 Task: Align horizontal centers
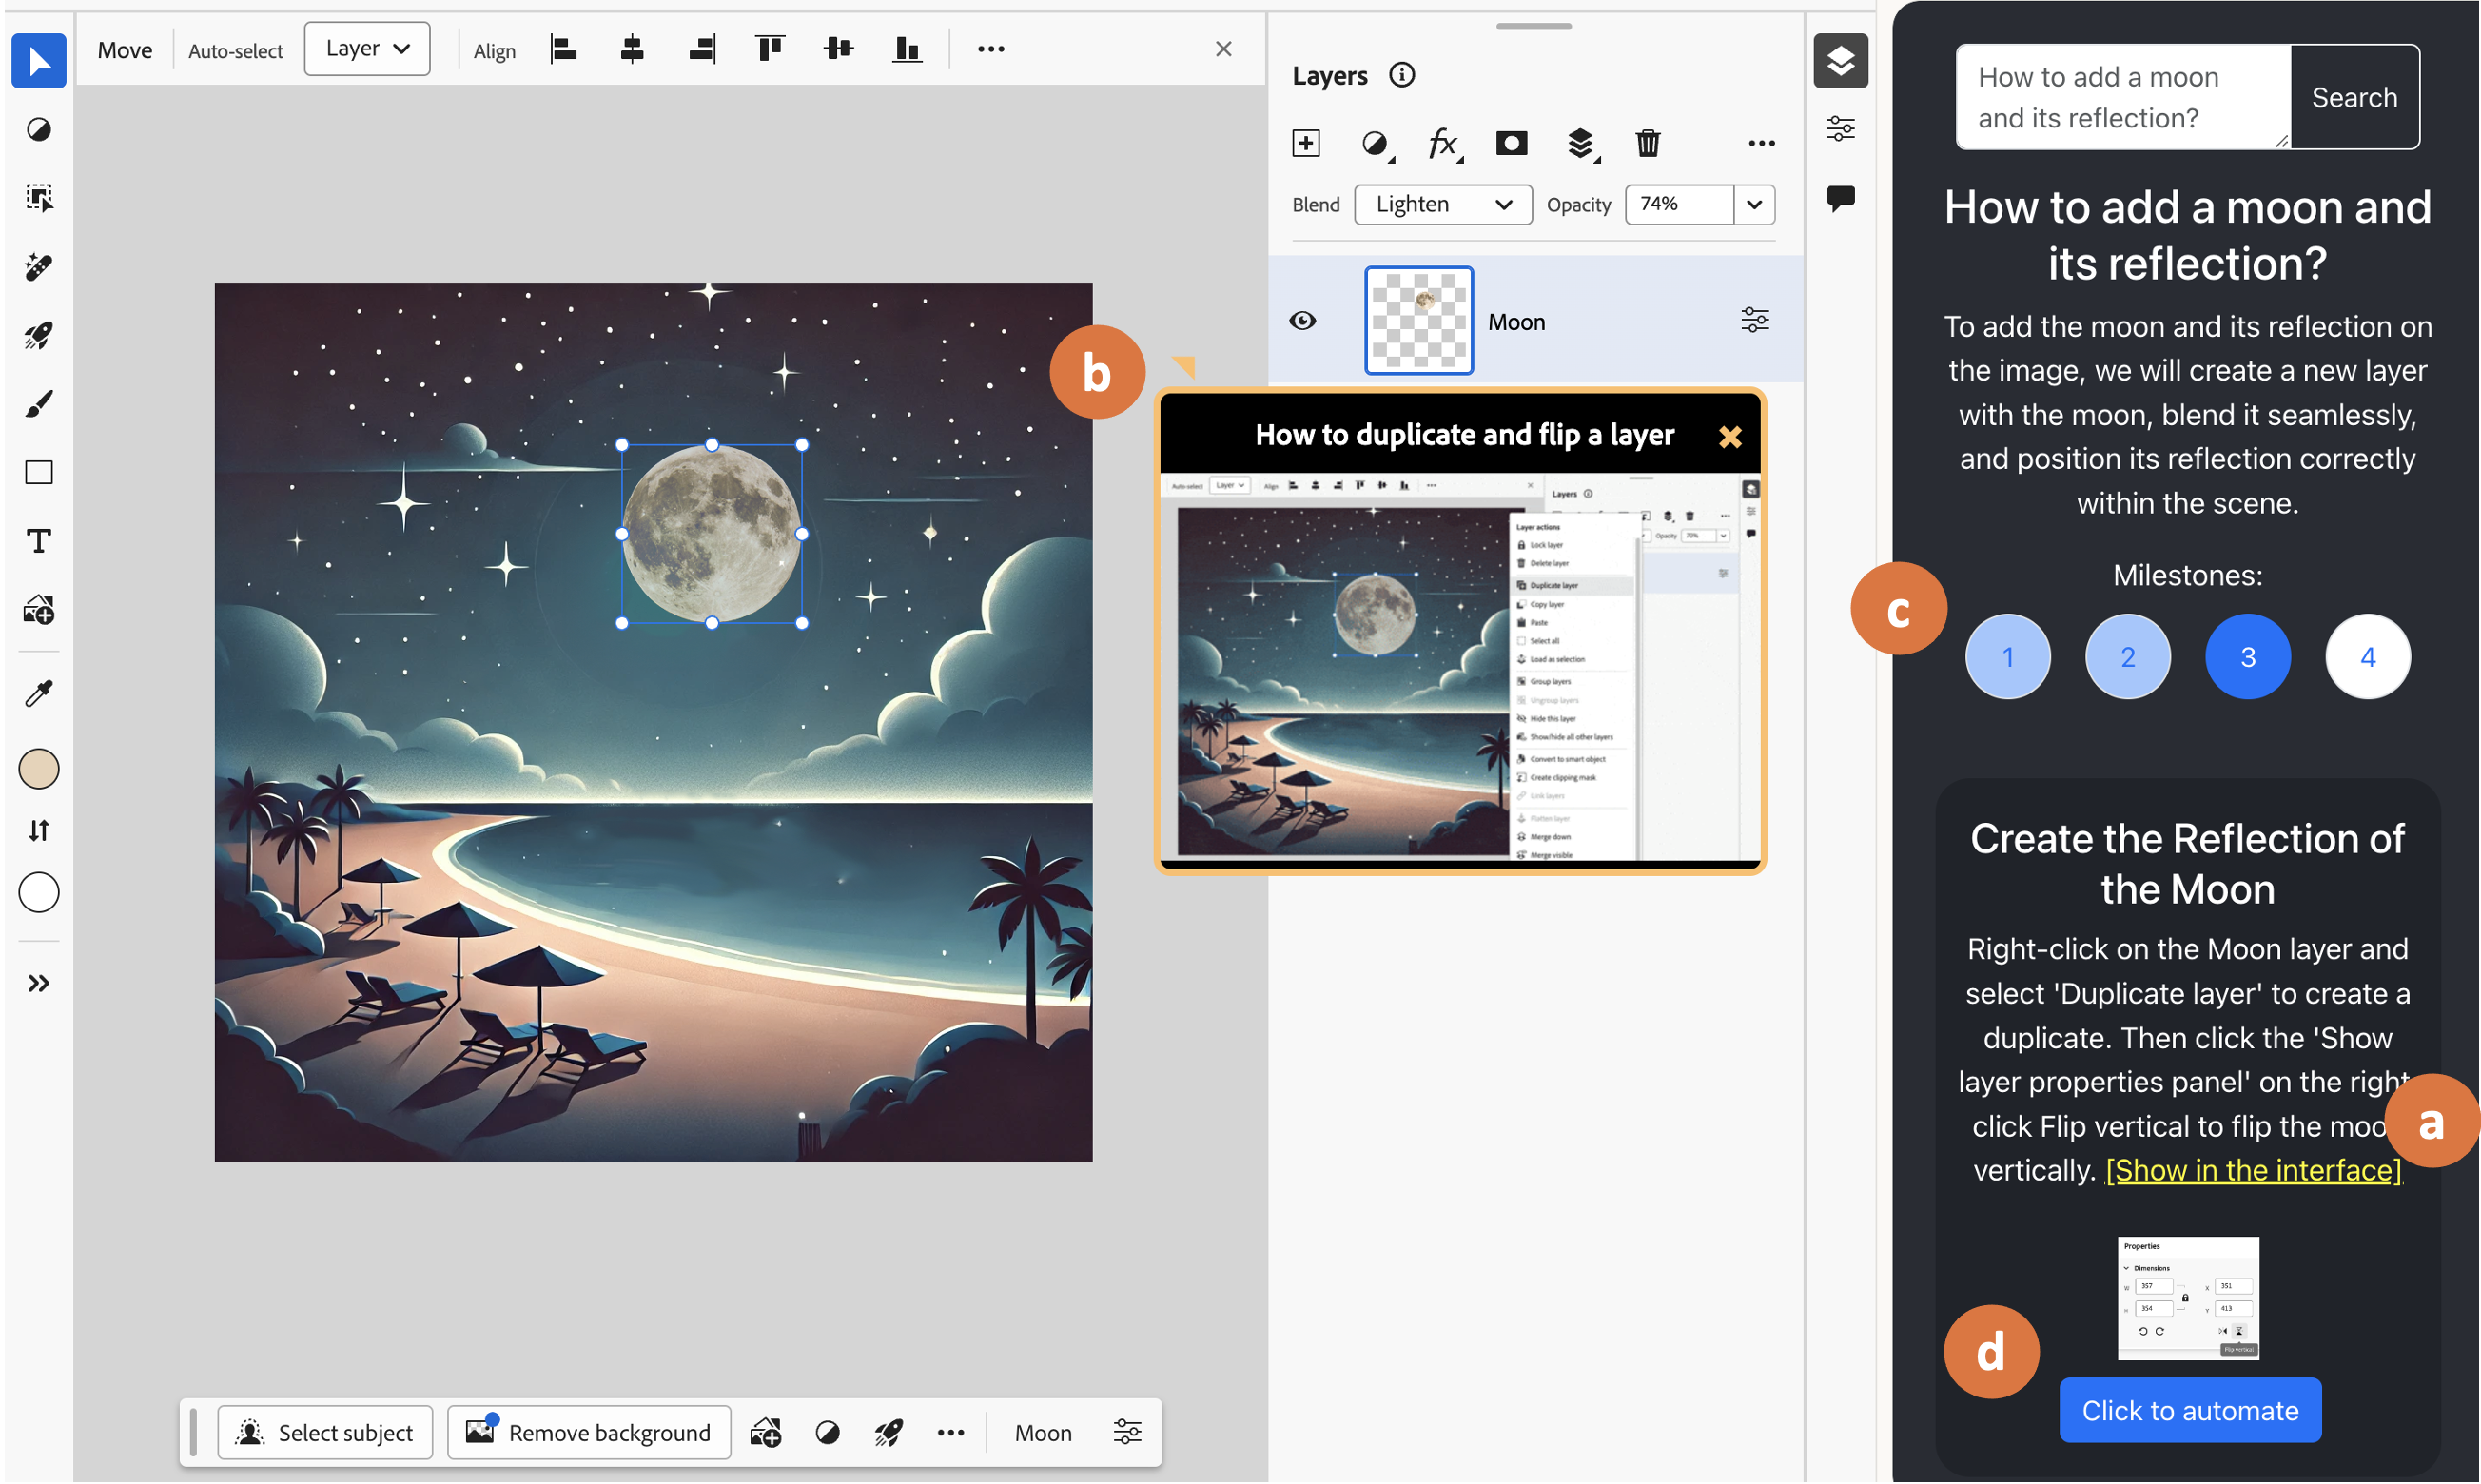(x=632, y=49)
